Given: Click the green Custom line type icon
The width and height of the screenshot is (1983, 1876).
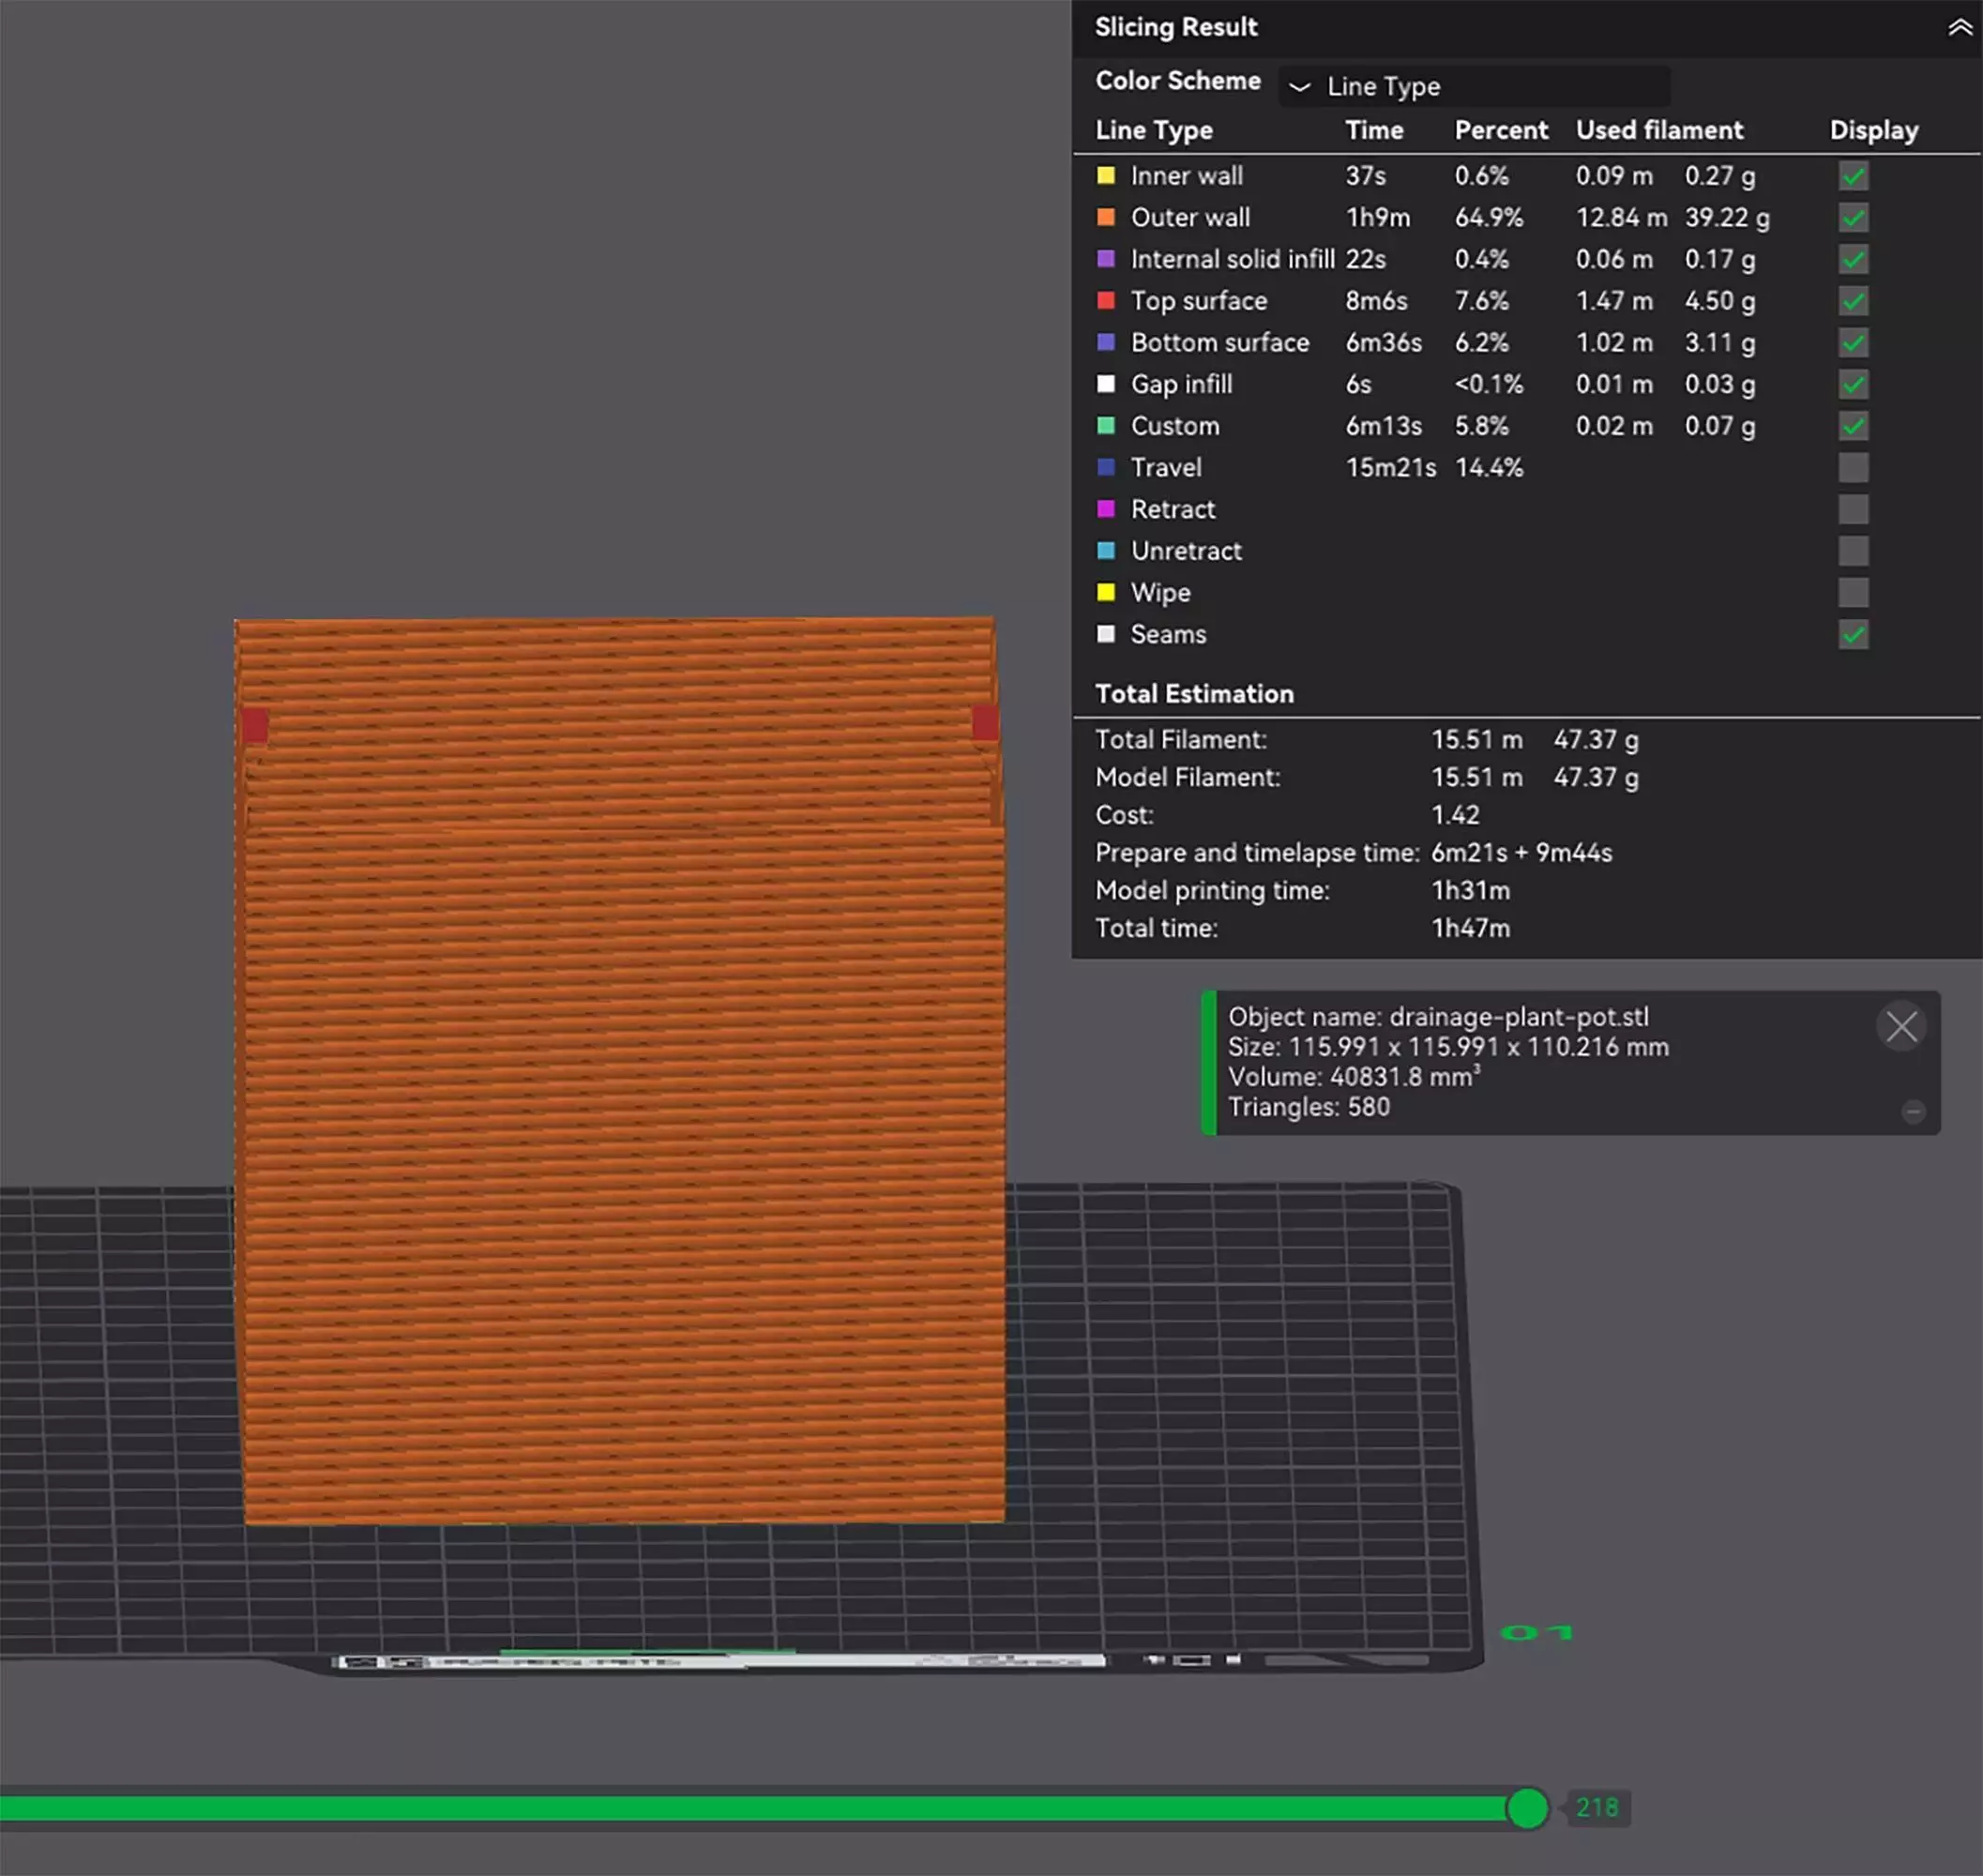Looking at the screenshot, I should point(1105,426).
